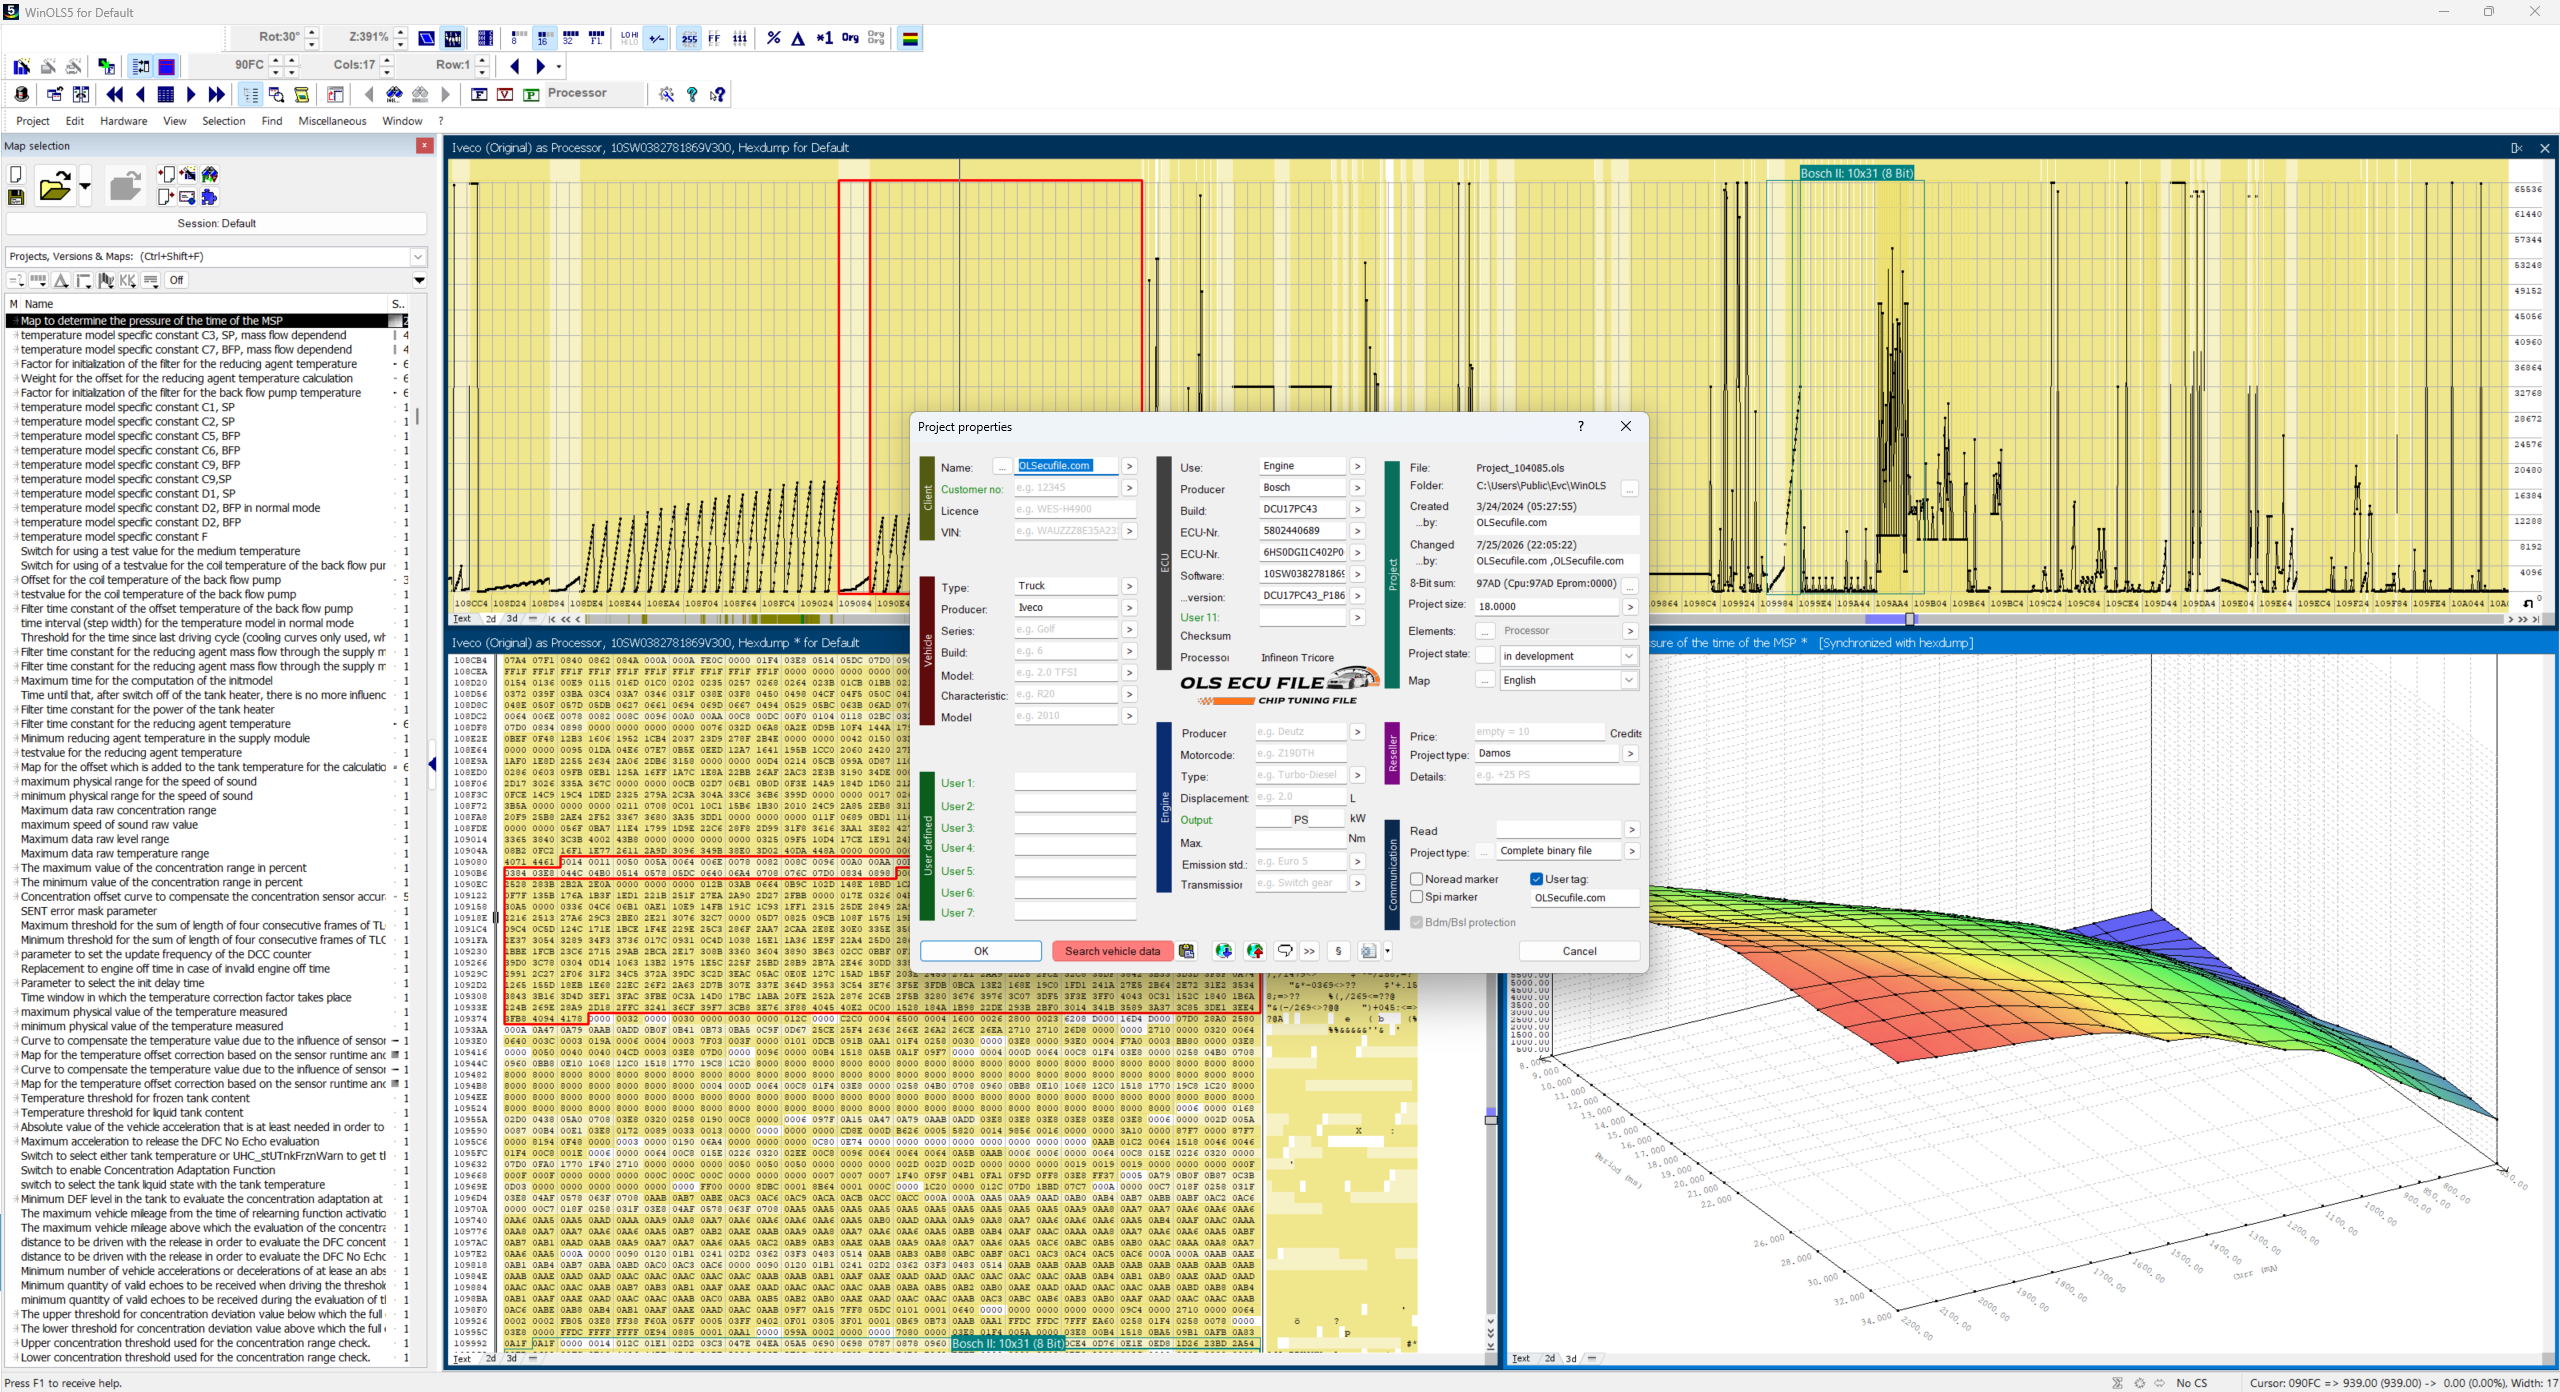Open the arrow menu beside the Type Truck field
Viewport: 2560px width, 1392px height.
tap(1129, 586)
